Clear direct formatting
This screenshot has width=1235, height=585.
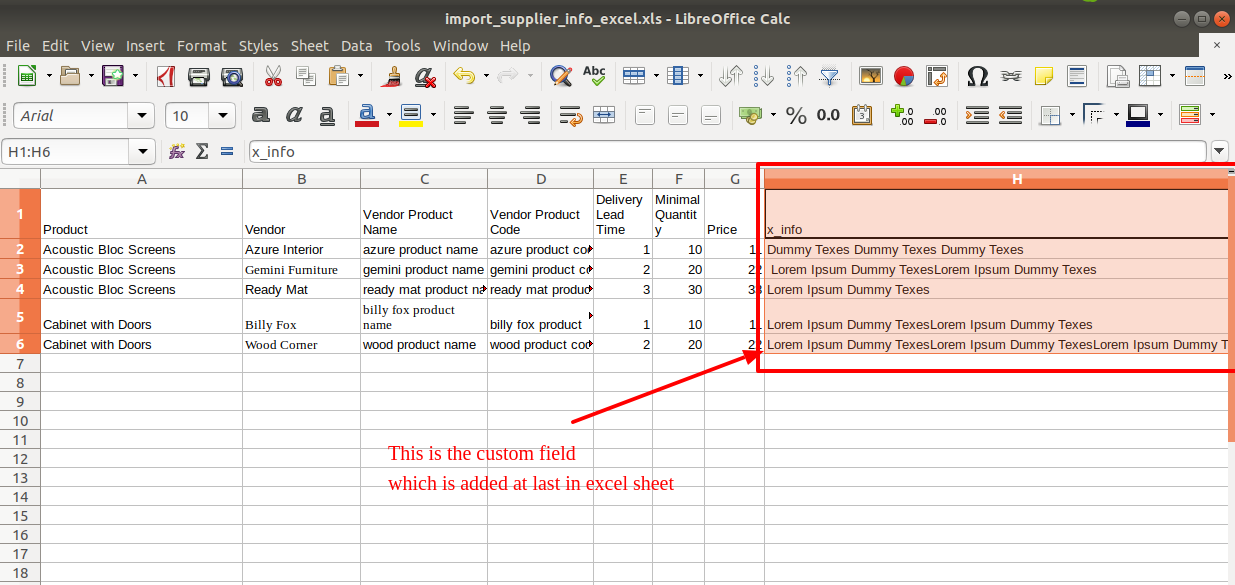click(x=425, y=76)
